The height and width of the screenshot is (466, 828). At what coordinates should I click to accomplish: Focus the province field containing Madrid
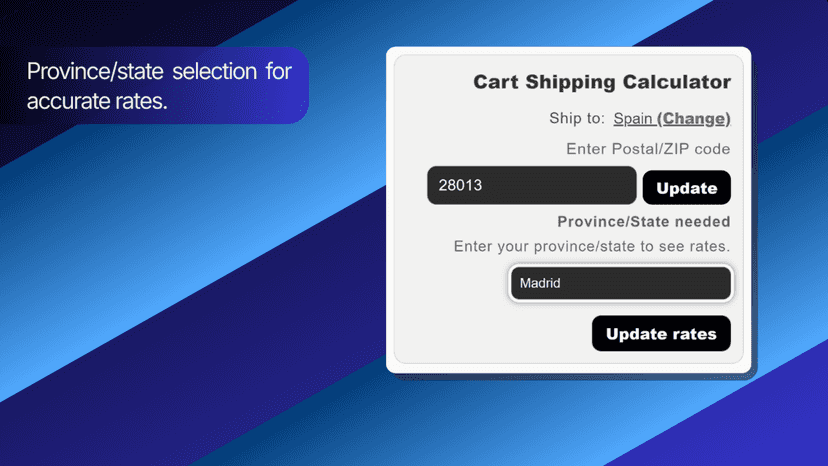pos(620,283)
